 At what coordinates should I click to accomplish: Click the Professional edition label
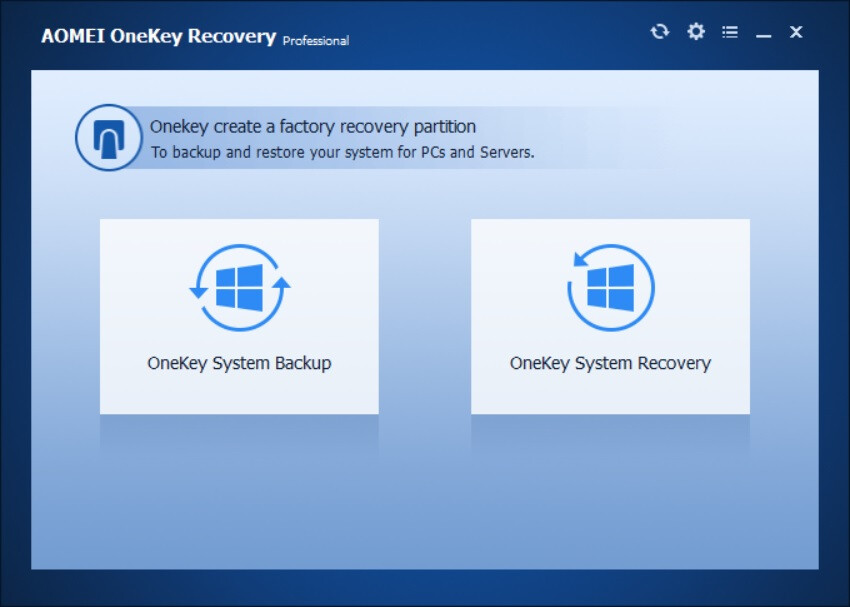316,41
